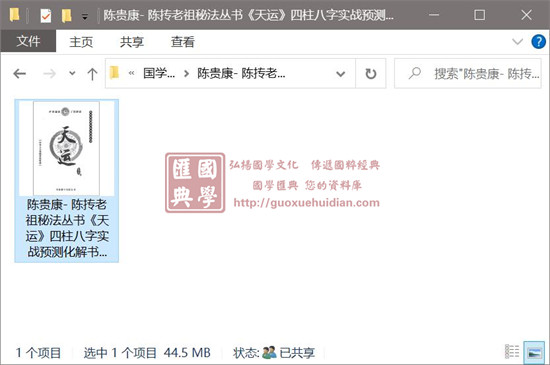Open the recent locations dropdown
The image size is (550, 365).
pos(72,73)
